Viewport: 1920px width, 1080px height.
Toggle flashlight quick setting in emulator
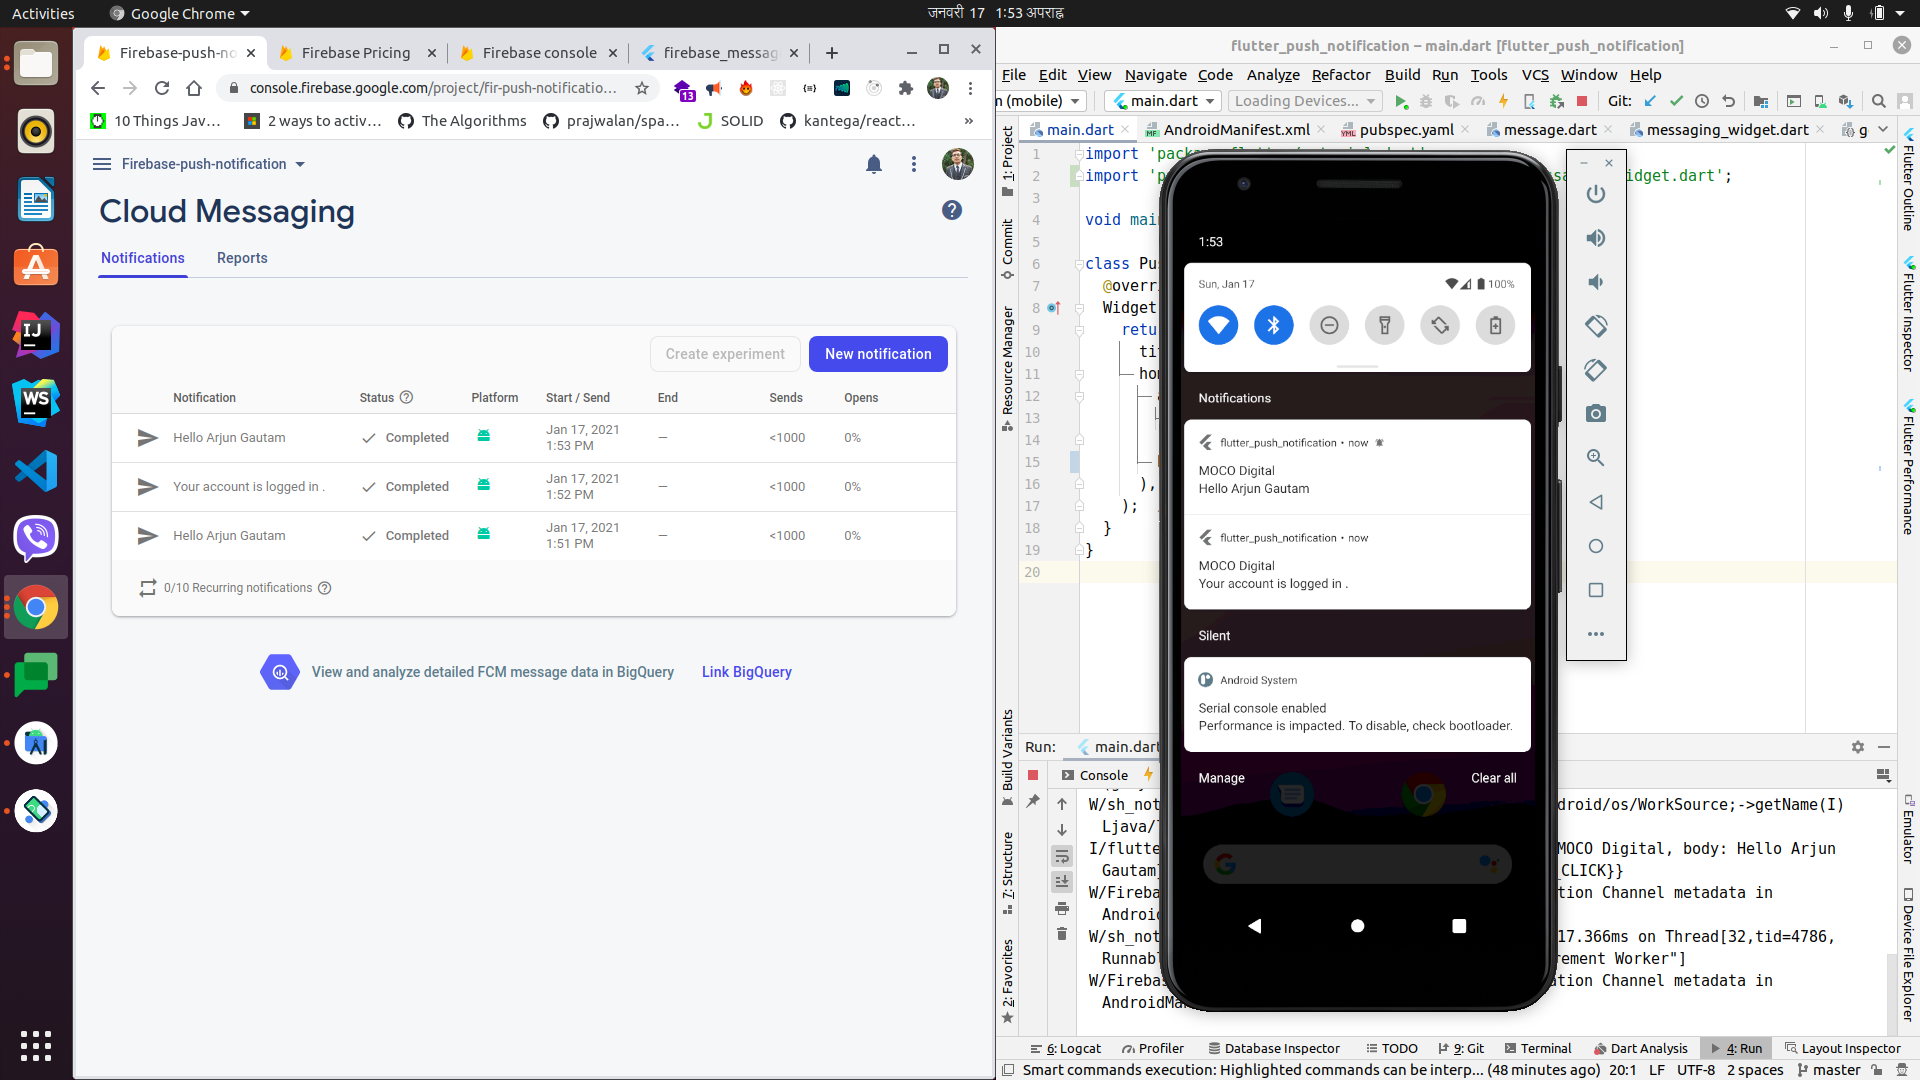[x=1384, y=325]
